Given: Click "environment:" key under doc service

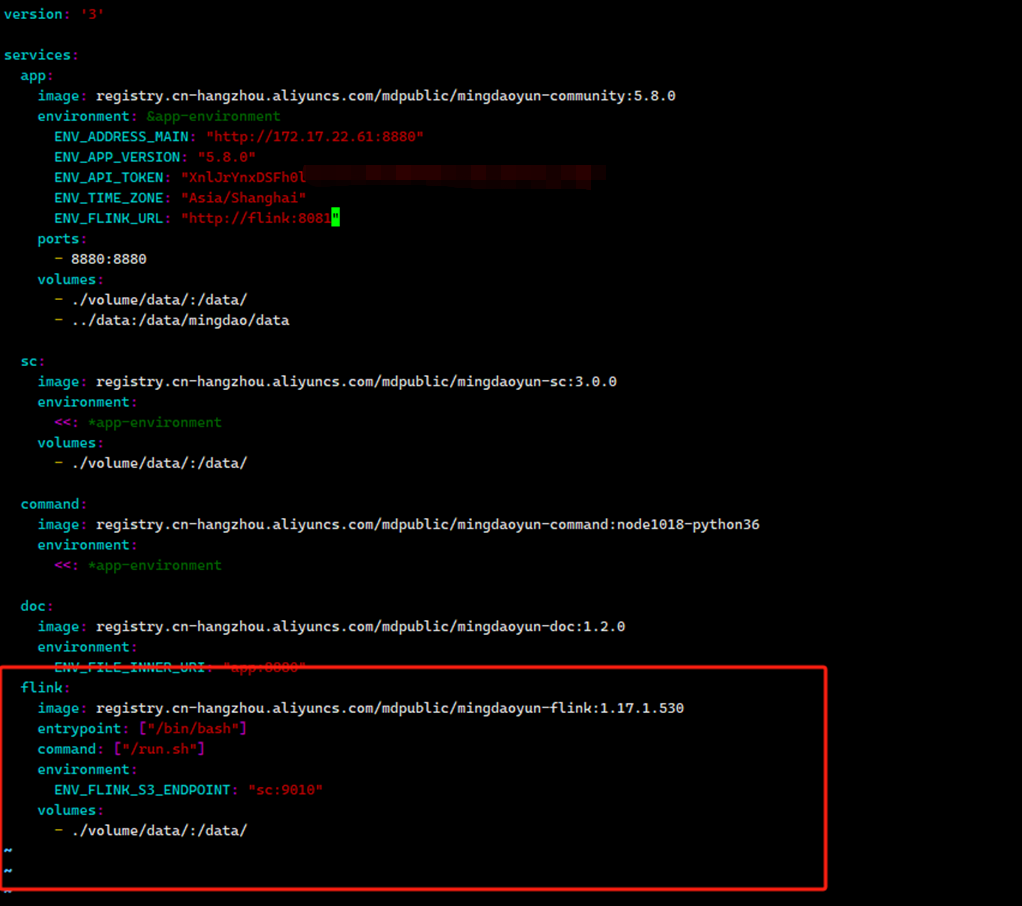Looking at the screenshot, I should coord(87,647).
